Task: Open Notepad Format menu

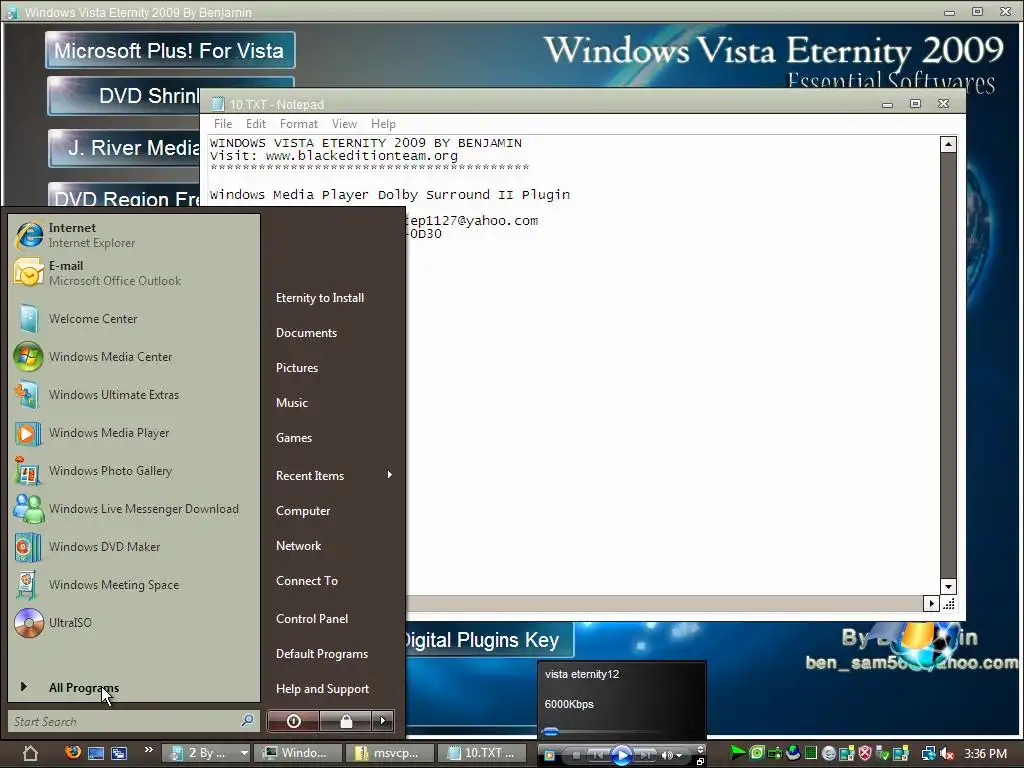Action: [298, 123]
